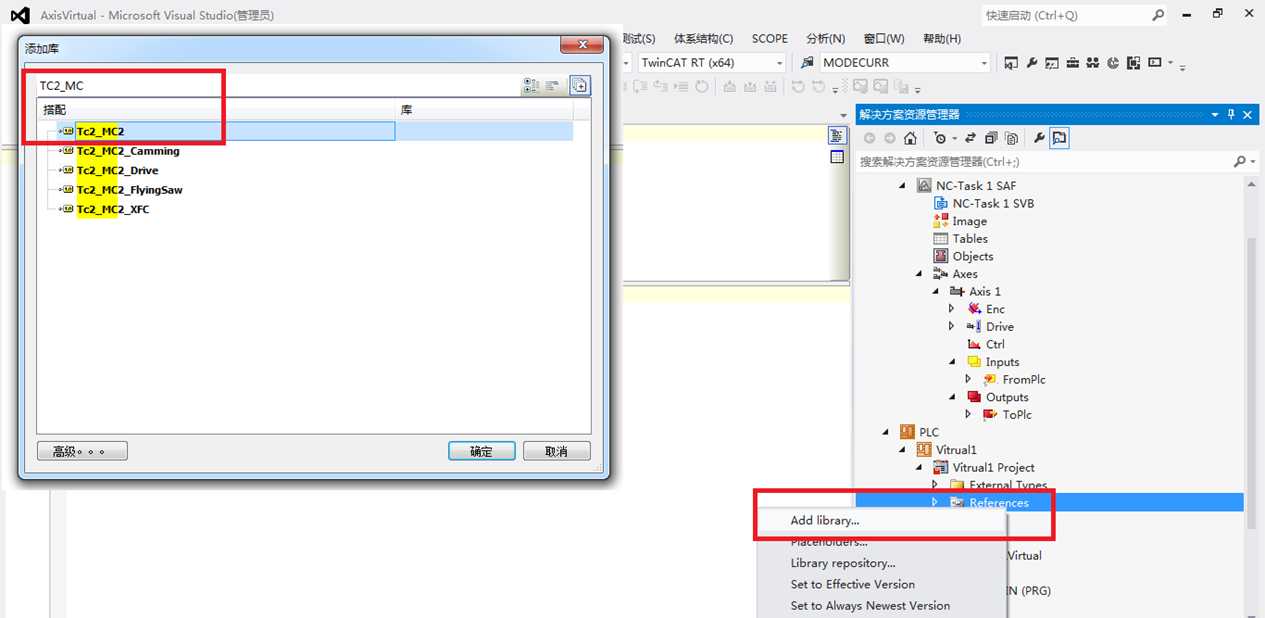This screenshot has width=1265, height=618.
Task: Click the sync arrows icon in Solution Explorer
Action: 970,138
